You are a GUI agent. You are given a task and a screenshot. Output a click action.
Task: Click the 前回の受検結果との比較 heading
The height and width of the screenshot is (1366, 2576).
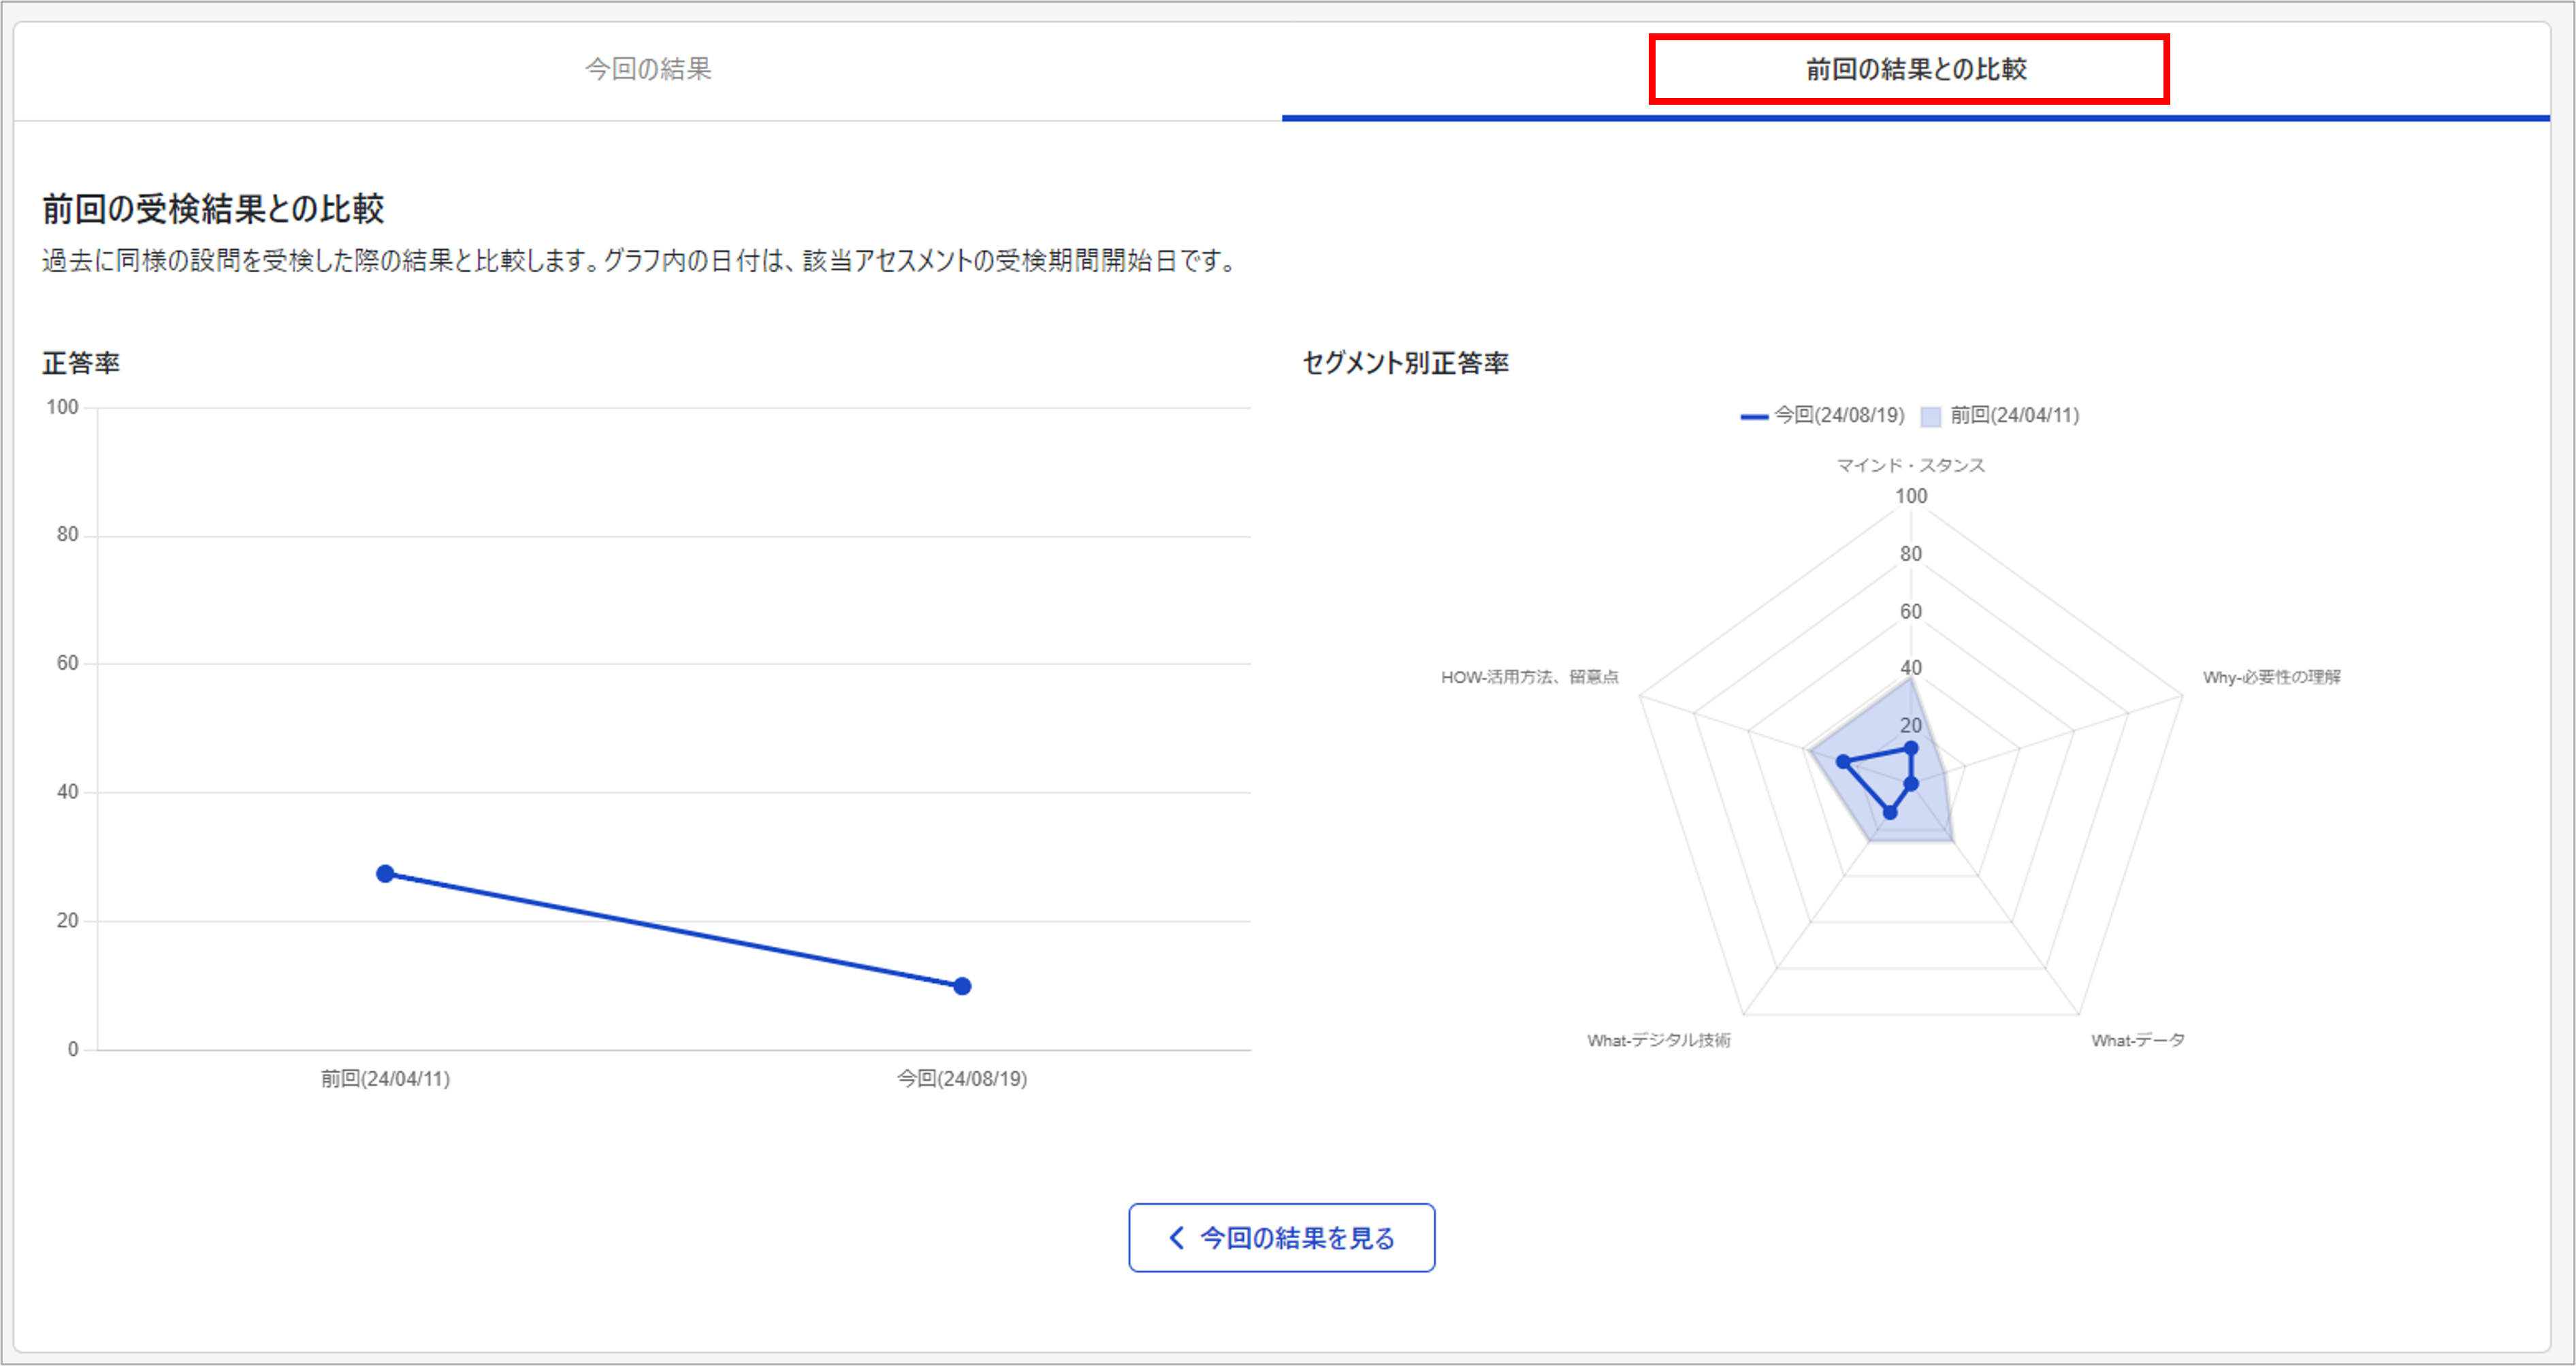(213, 209)
